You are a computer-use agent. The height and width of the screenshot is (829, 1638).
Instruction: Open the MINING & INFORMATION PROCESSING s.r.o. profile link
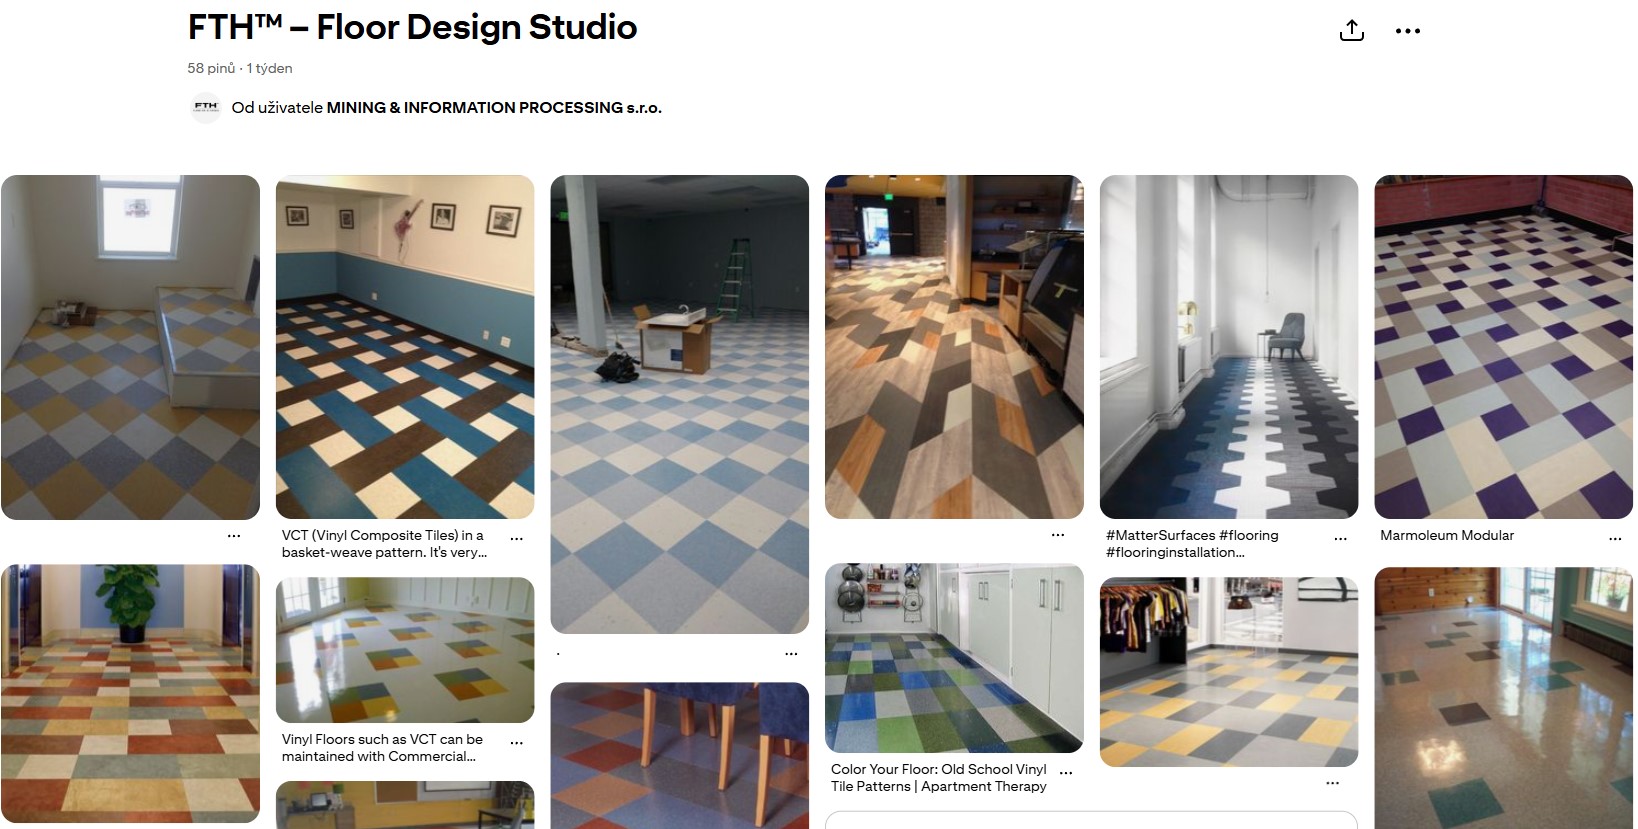click(494, 108)
